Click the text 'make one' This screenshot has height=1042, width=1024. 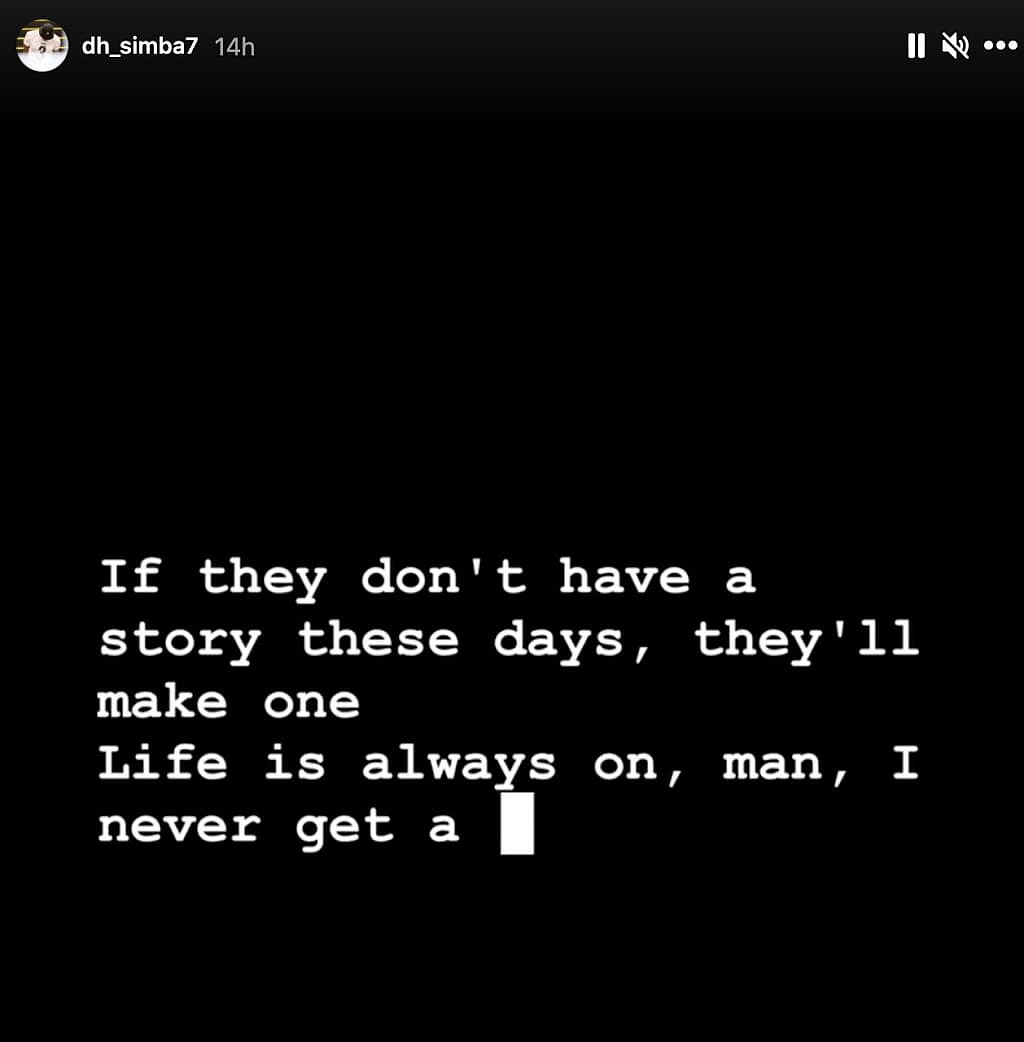229,702
